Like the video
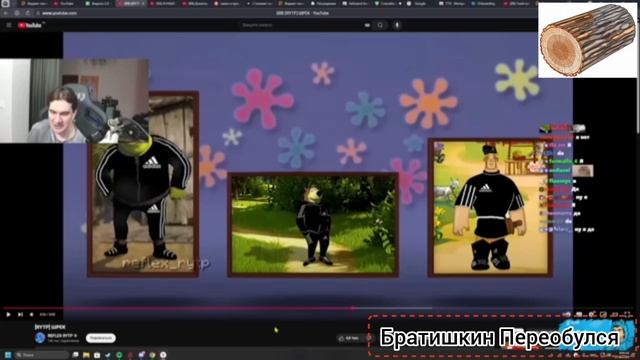Viewport: 640px width, 360px height. pyautogui.click(x=349, y=338)
